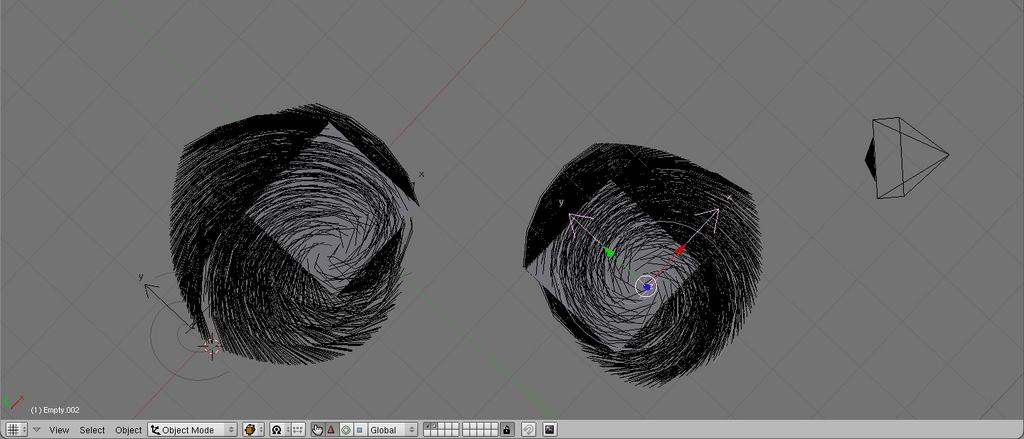Screen dimensions: 1024x439
Task: Click the blue manipulator center circle
Action: [647, 286]
